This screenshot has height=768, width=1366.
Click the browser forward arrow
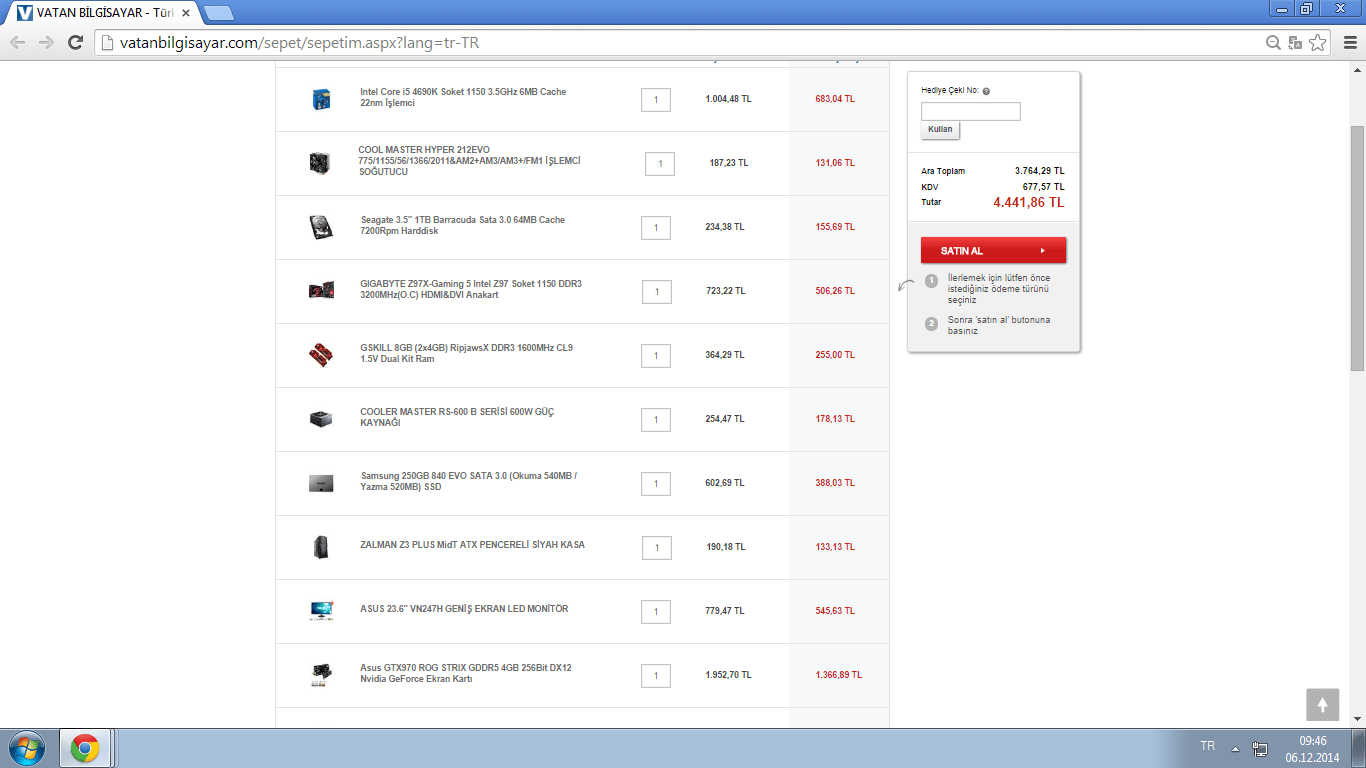pos(46,42)
